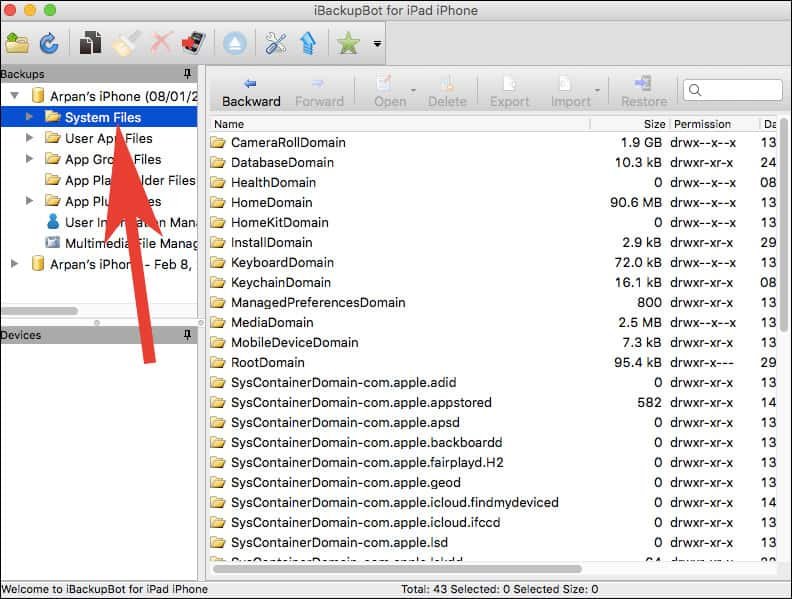Collapse the first Arpan's iPhone backup
This screenshot has width=792, height=599.
[14, 96]
